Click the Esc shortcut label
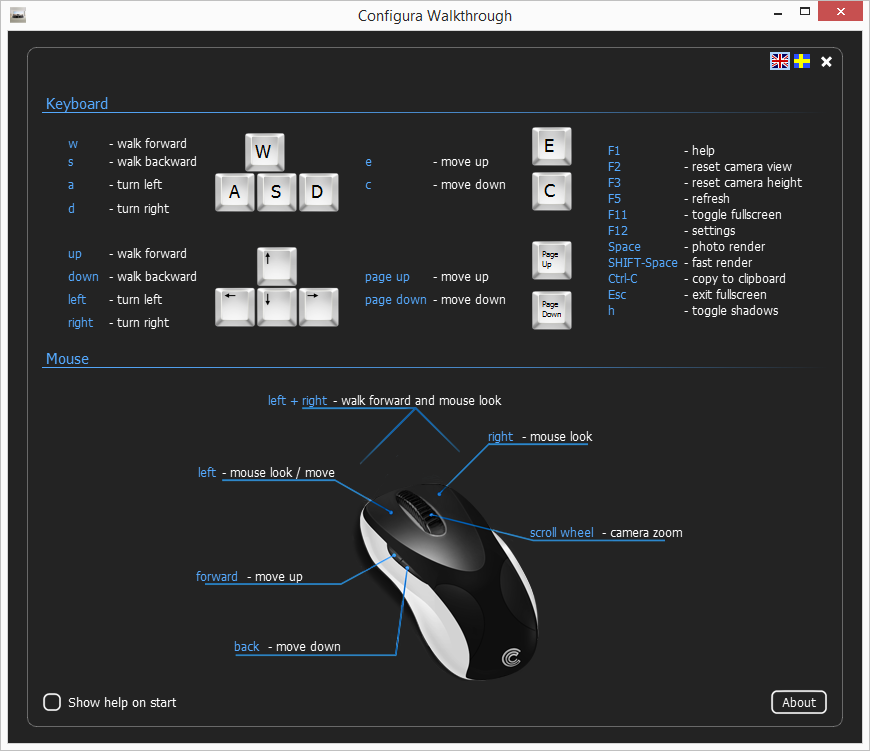This screenshot has height=751, width=870. click(616, 295)
